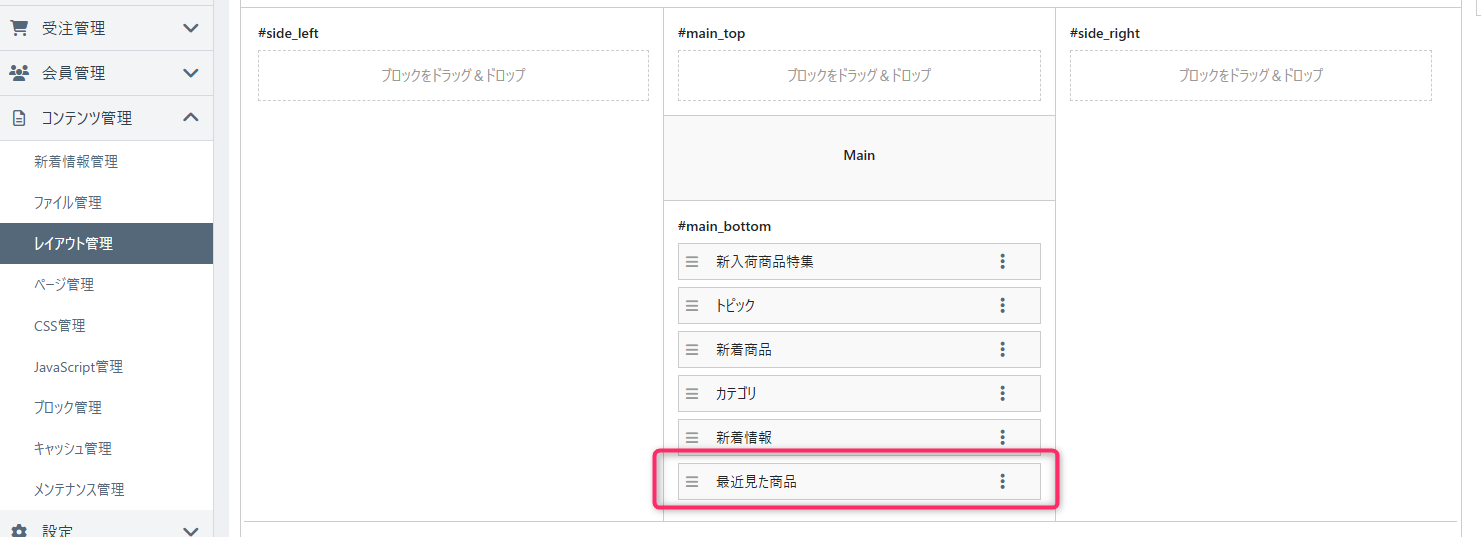
Task: Open 新着情報管理 in the sidebar
Action: [76, 162]
